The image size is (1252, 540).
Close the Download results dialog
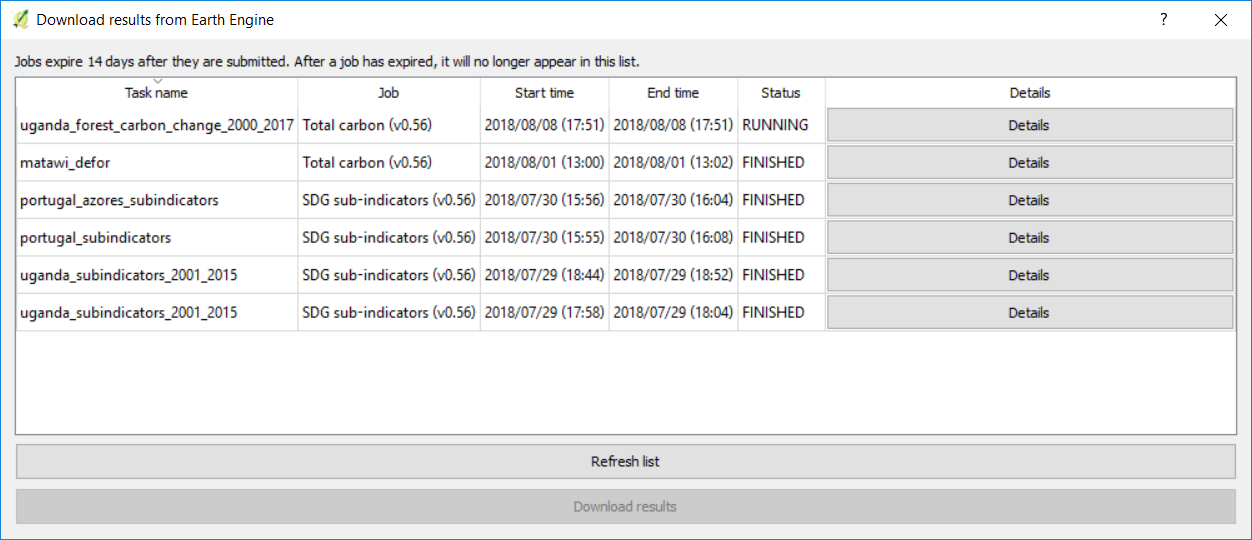pyautogui.click(x=1220, y=20)
